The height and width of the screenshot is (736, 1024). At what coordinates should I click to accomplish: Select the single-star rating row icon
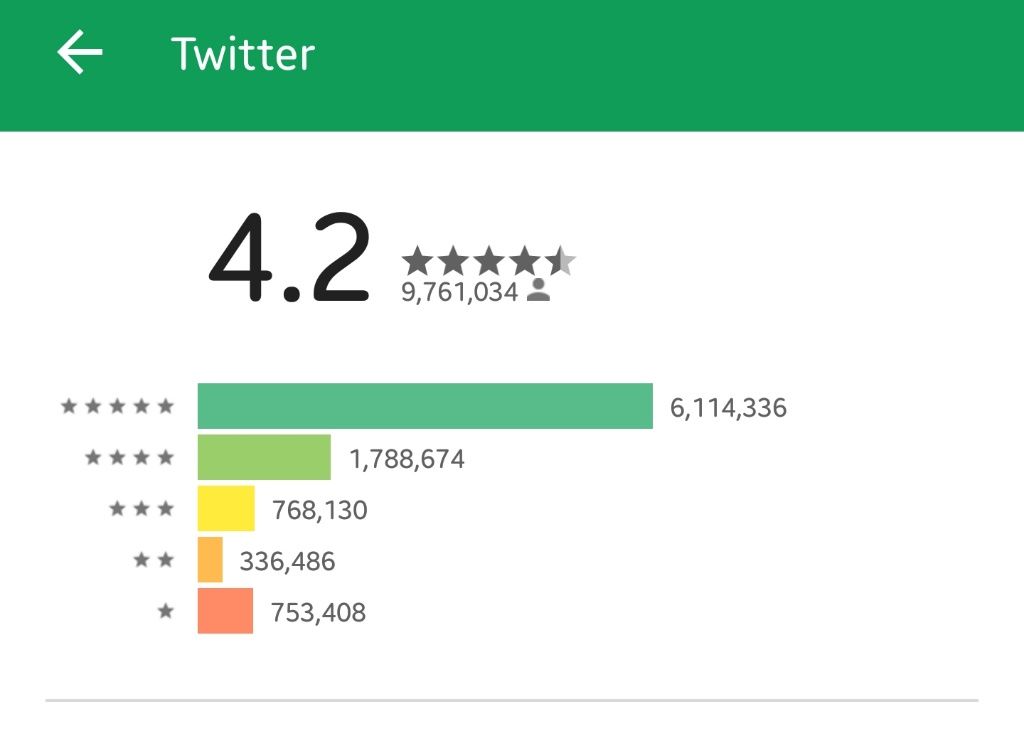[x=166, y=611]
